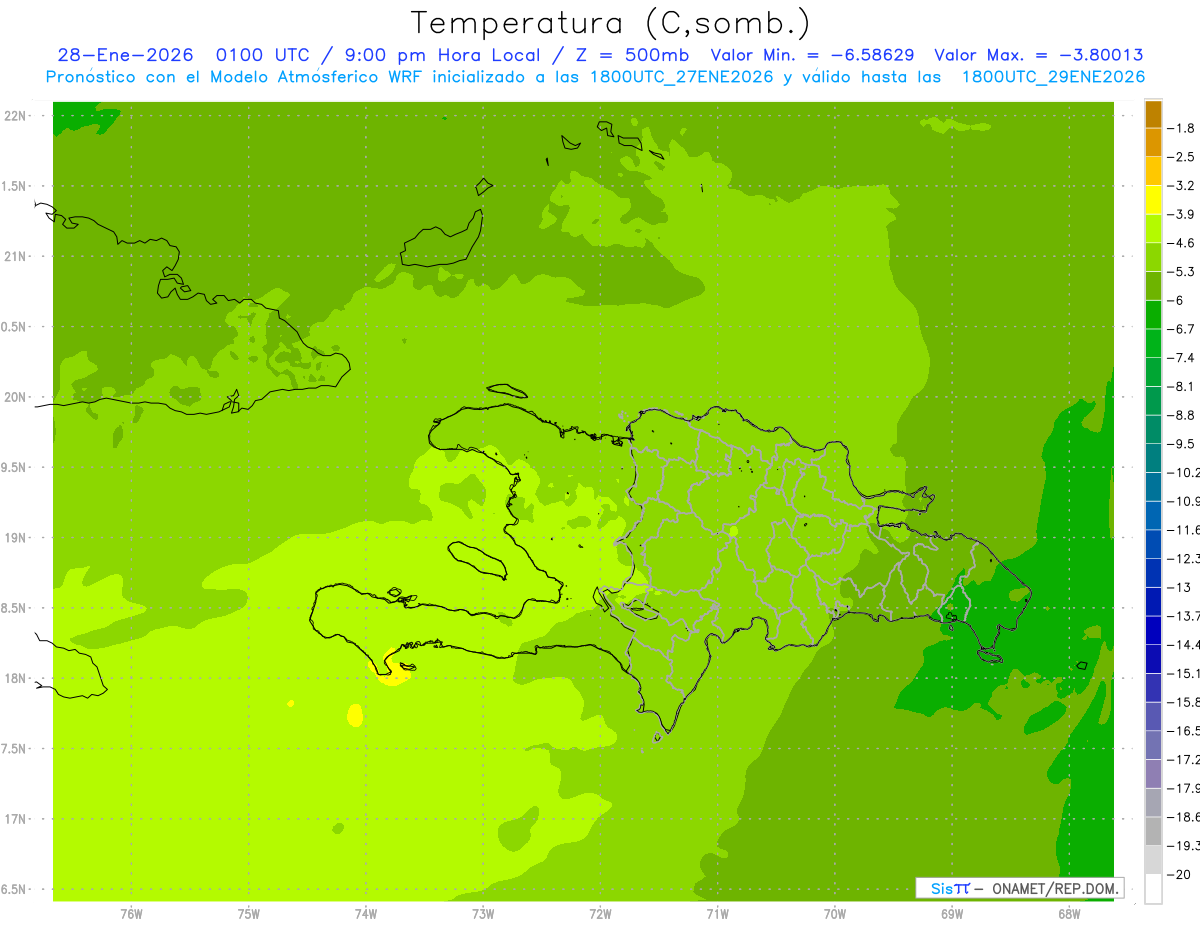This screenshot has width=1200, height=927.
Task: Click the 22N latitude label
Action: (x=16, y=116)
